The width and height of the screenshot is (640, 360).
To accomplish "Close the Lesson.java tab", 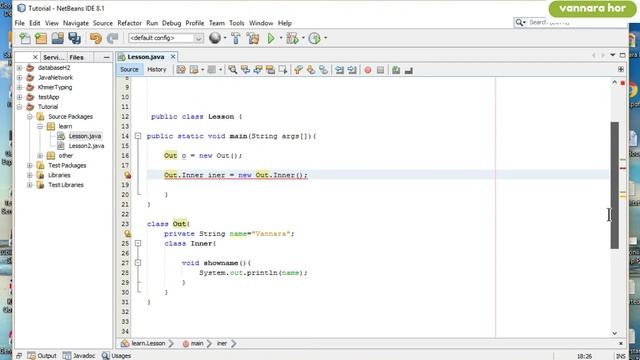I will click(x=173, y=57).
